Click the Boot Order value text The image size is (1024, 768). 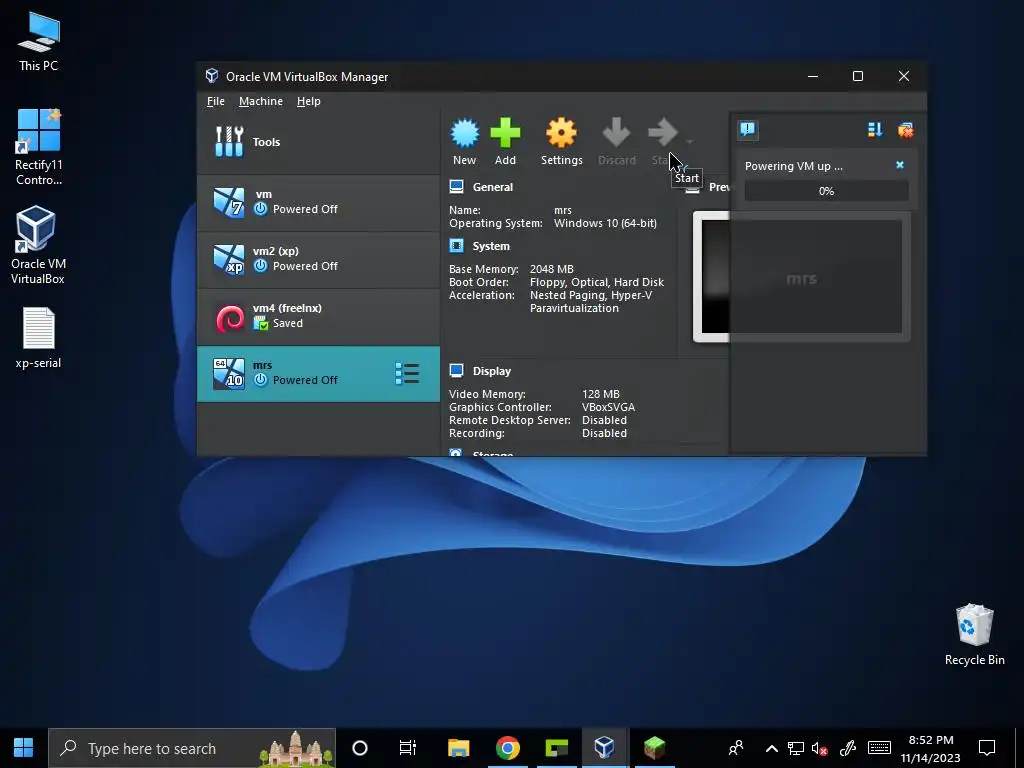597,282
